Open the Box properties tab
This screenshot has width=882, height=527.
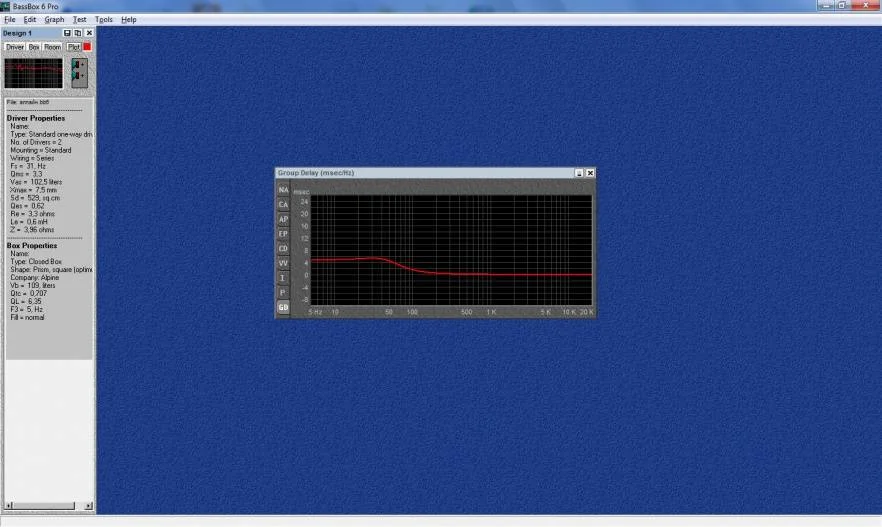(x=34, y=47)
